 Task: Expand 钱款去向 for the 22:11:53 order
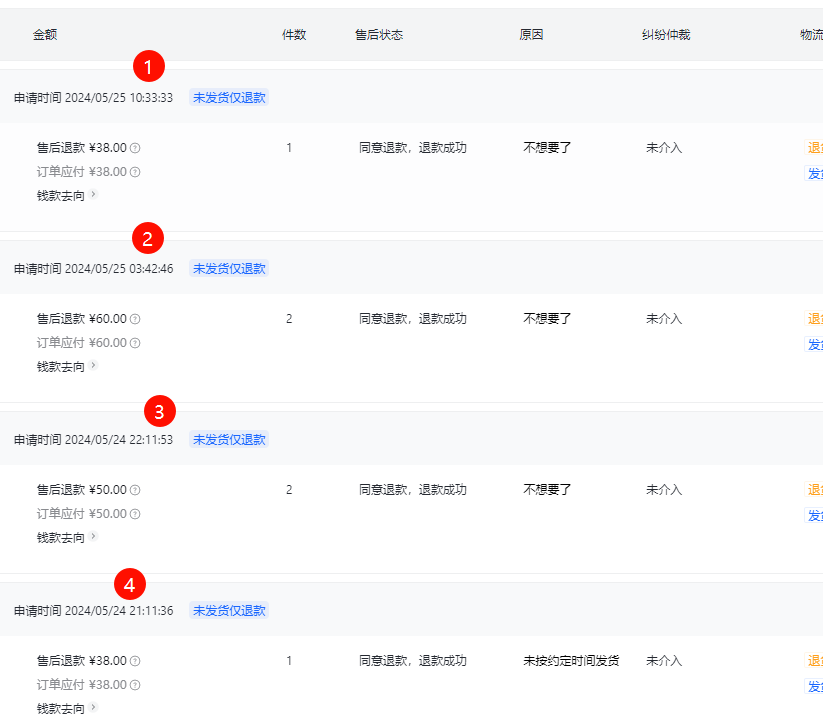point(93,536)
